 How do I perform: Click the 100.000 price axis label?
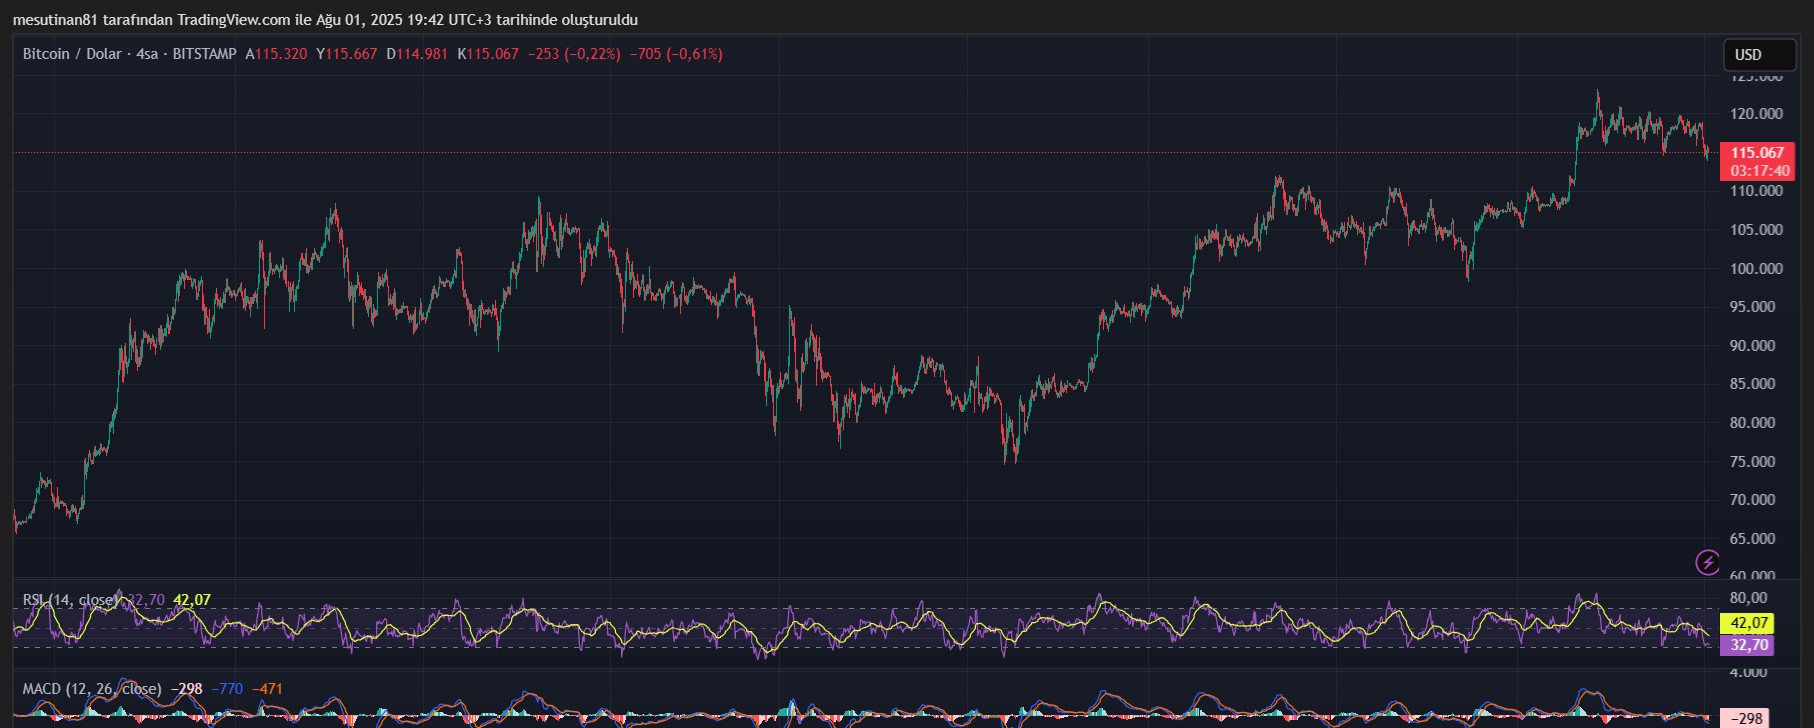point(1756,269)
